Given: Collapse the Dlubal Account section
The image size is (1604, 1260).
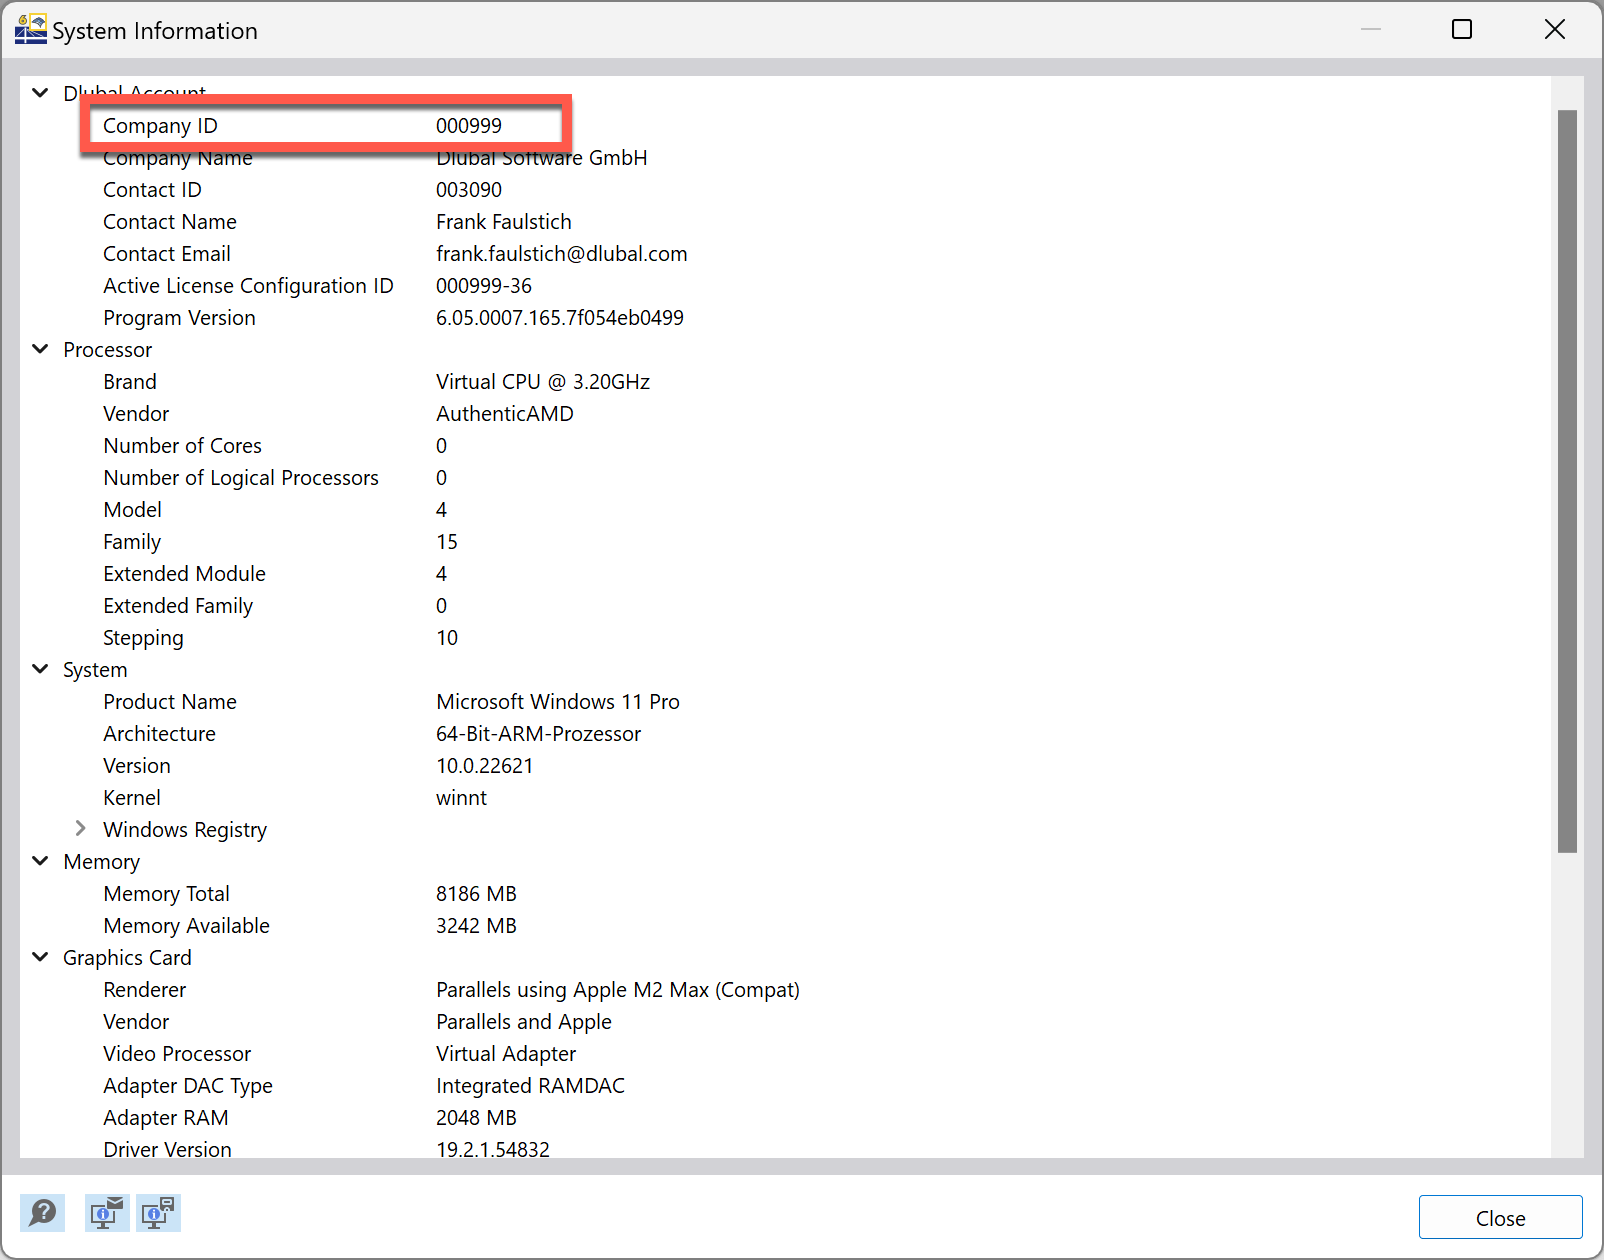Looking at the screenshot, I should (x=40, y=93).
